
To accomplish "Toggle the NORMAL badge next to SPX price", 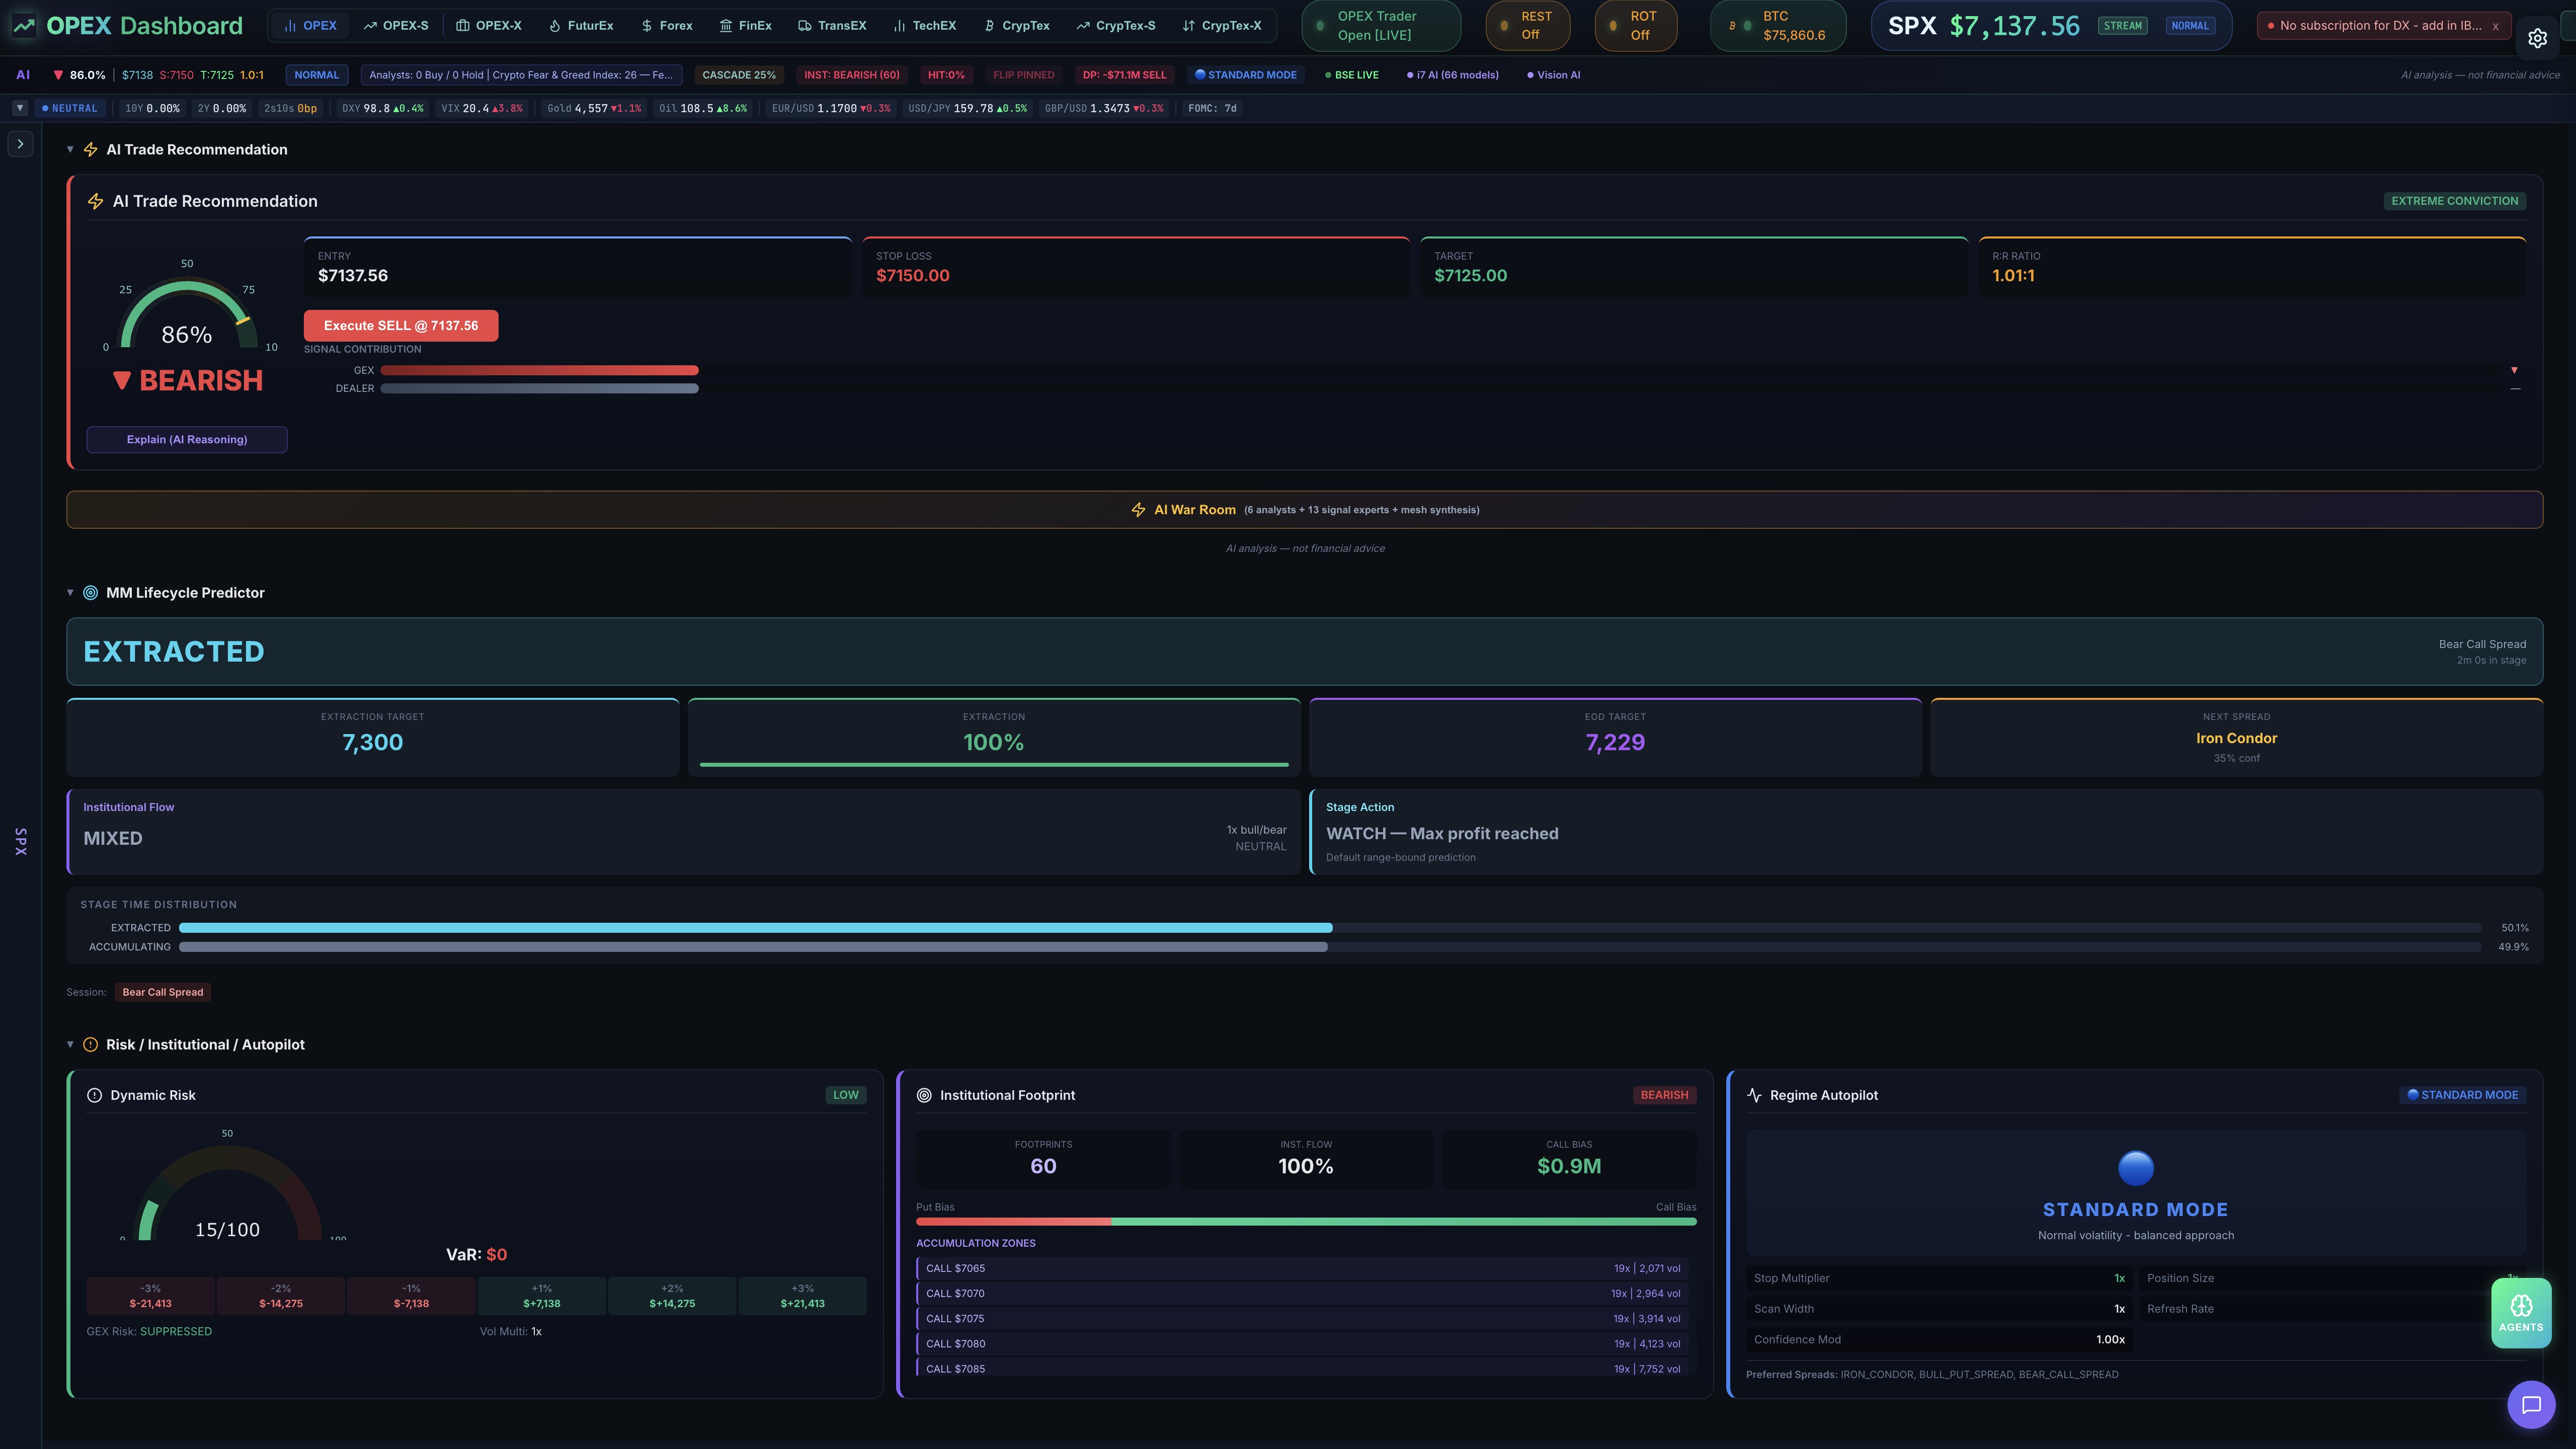I will [x=2190, y=26].
